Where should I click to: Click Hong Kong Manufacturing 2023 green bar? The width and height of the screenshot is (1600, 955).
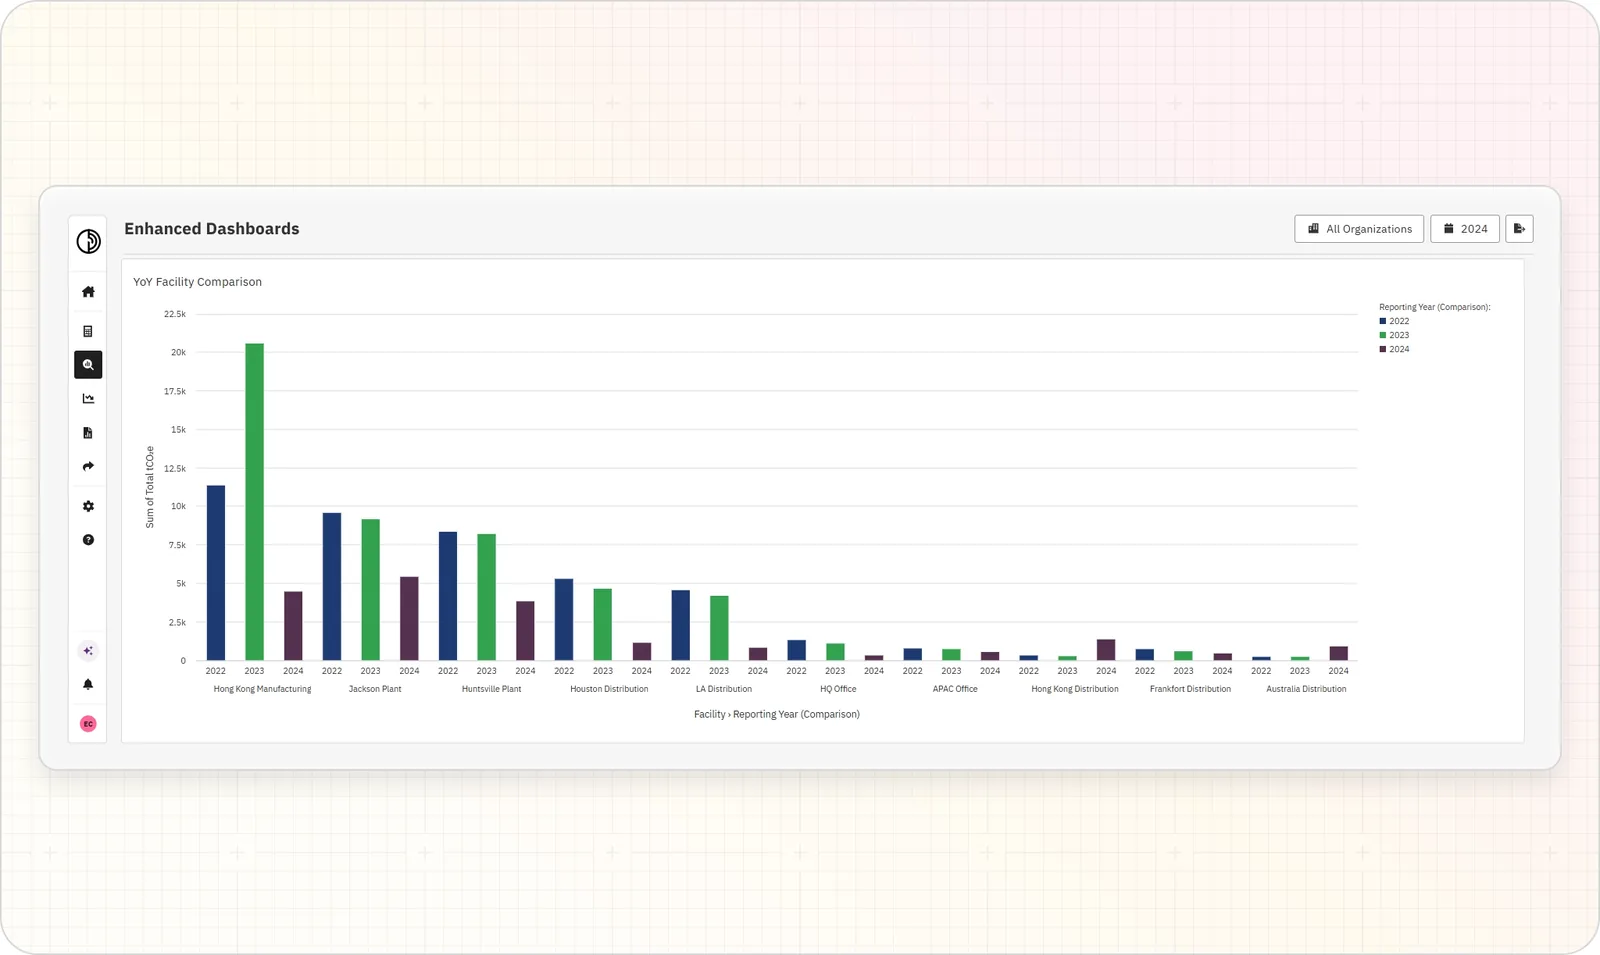(x=254, y=502)
